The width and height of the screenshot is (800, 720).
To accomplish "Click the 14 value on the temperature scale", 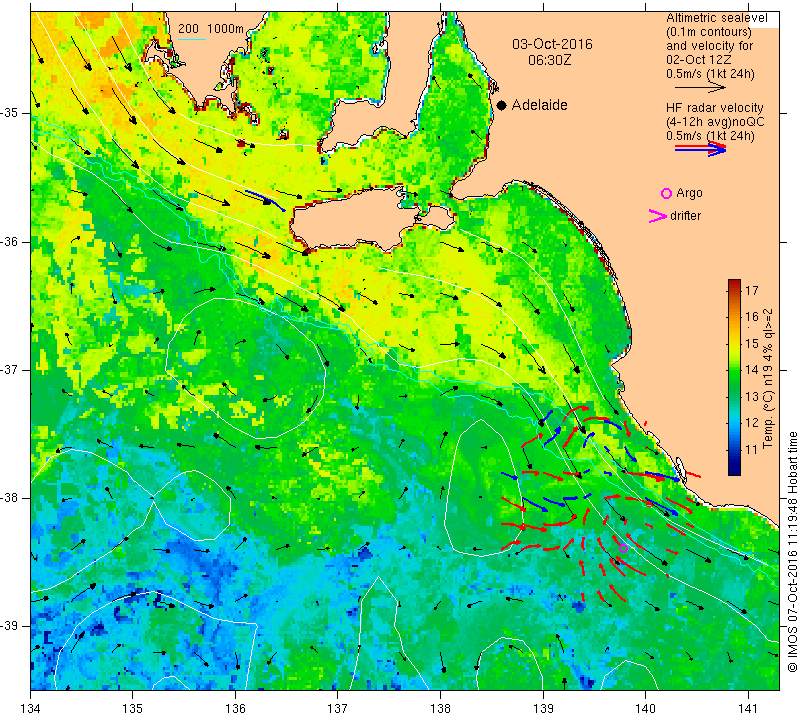I will [752, 370].
